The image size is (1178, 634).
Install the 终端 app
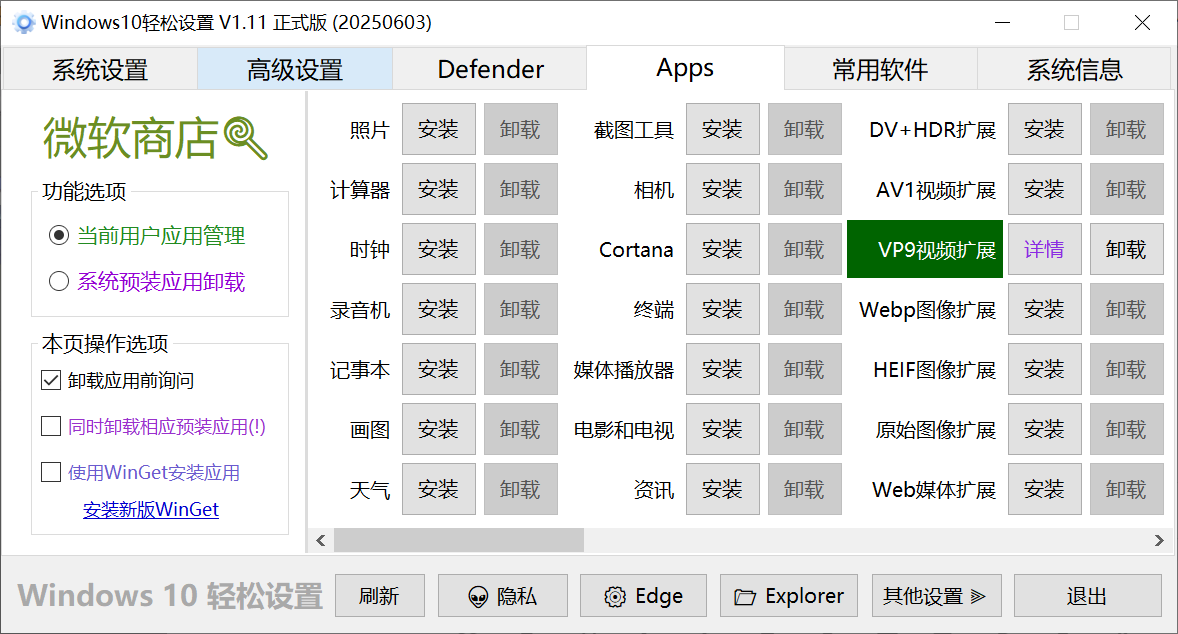click(x=723, y=309)
